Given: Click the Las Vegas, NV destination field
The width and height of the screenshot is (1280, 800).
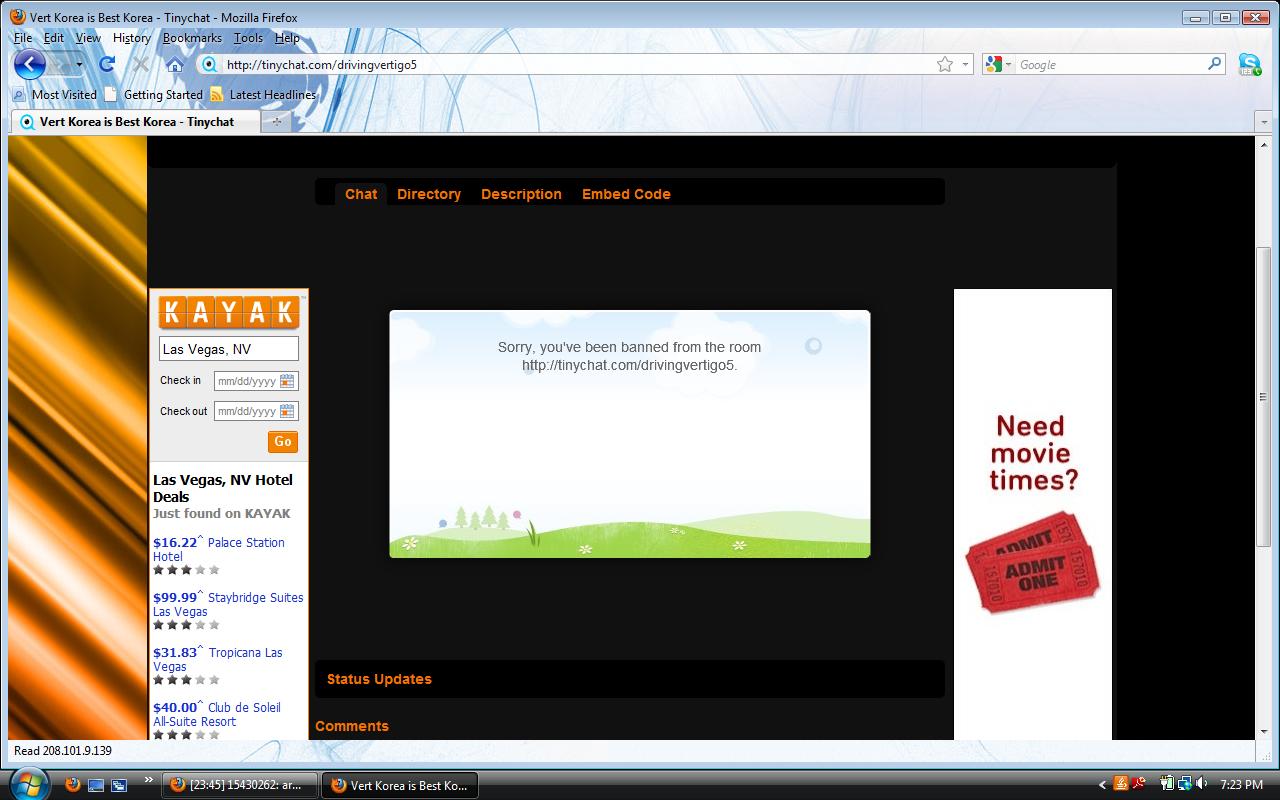Looking at the screenshot, I should 228,349.
